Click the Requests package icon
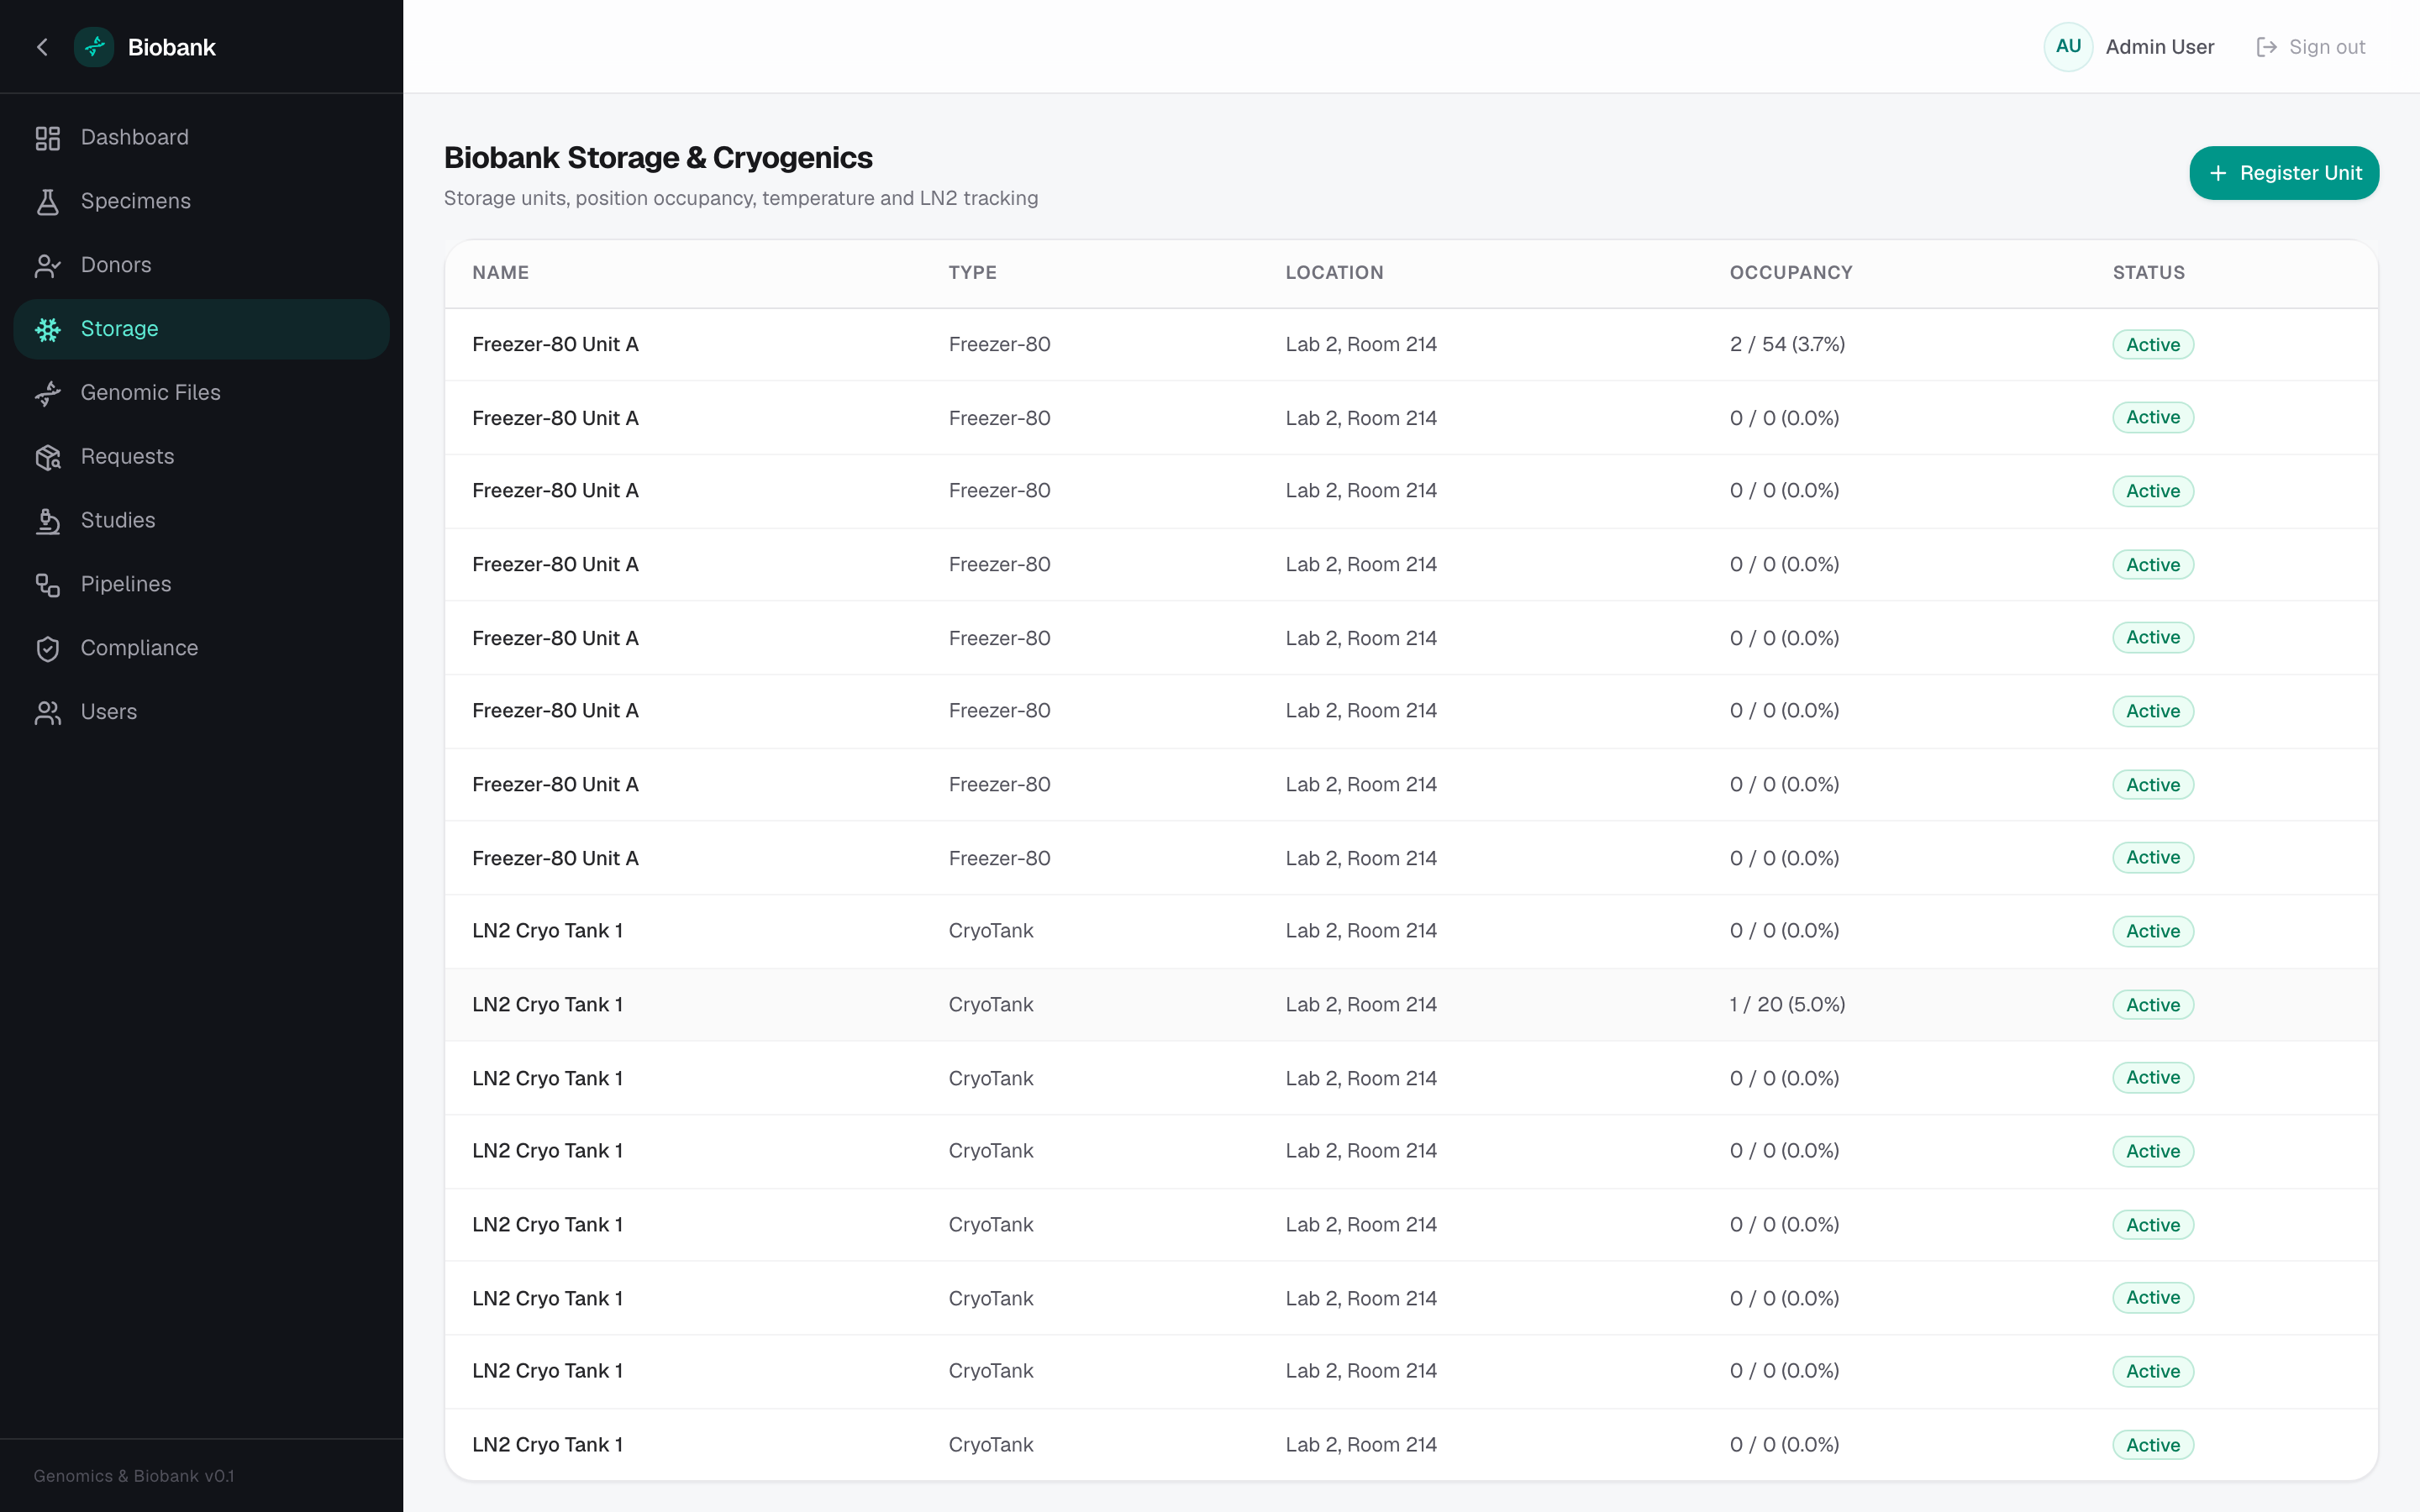 (48, 457)
